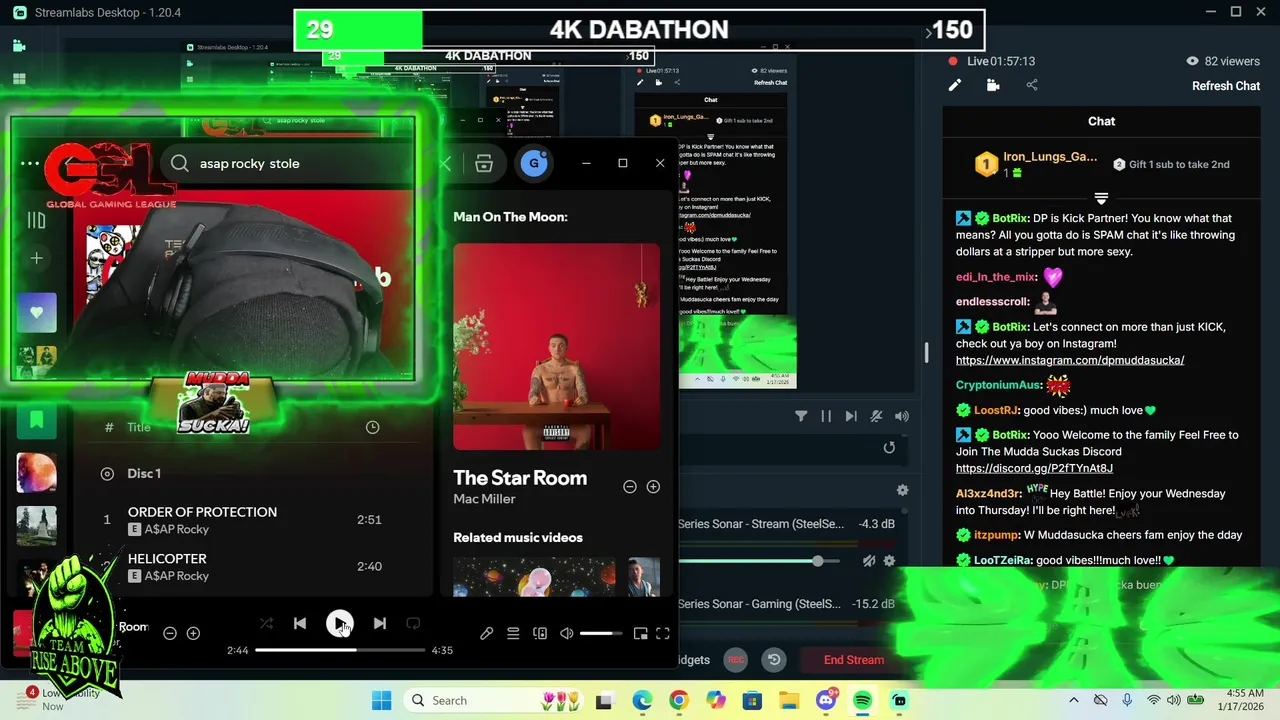Image resolution: width=1280 pixels, height=720 pixels.
Task: Open The Star Room album art
Action: point(557,347)
